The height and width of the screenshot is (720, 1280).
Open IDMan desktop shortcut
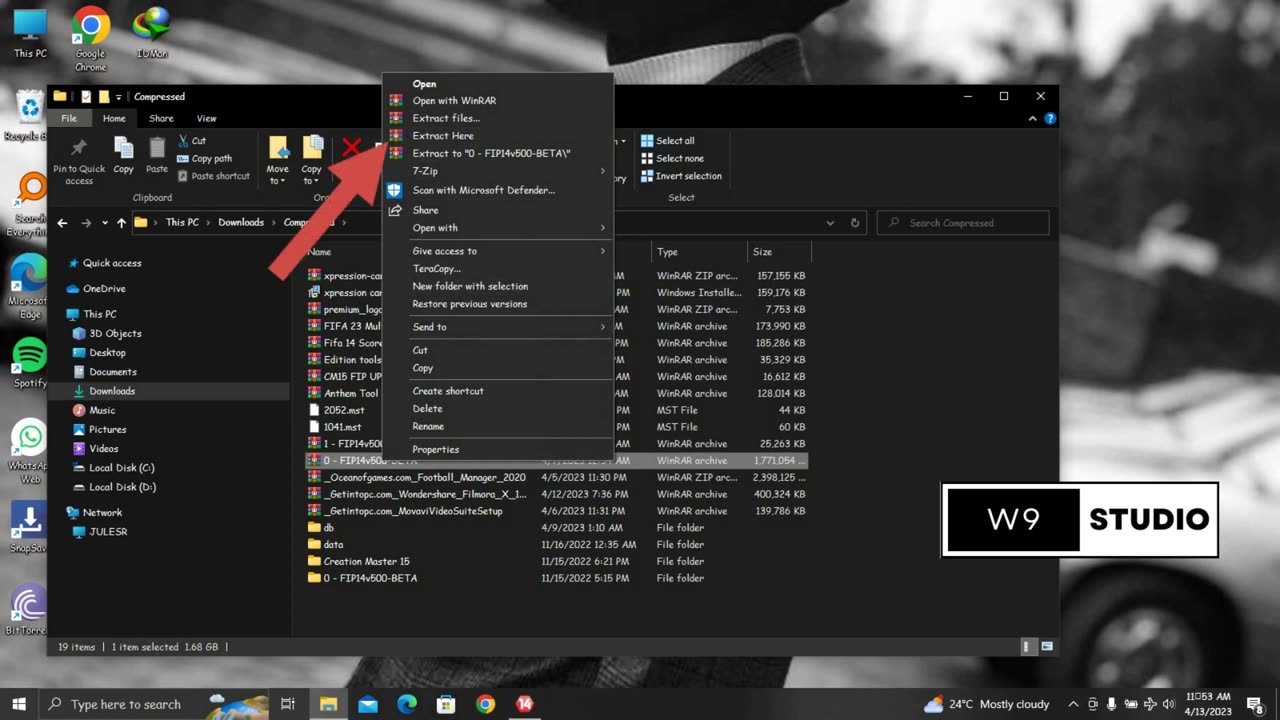[x=151, y=34]
